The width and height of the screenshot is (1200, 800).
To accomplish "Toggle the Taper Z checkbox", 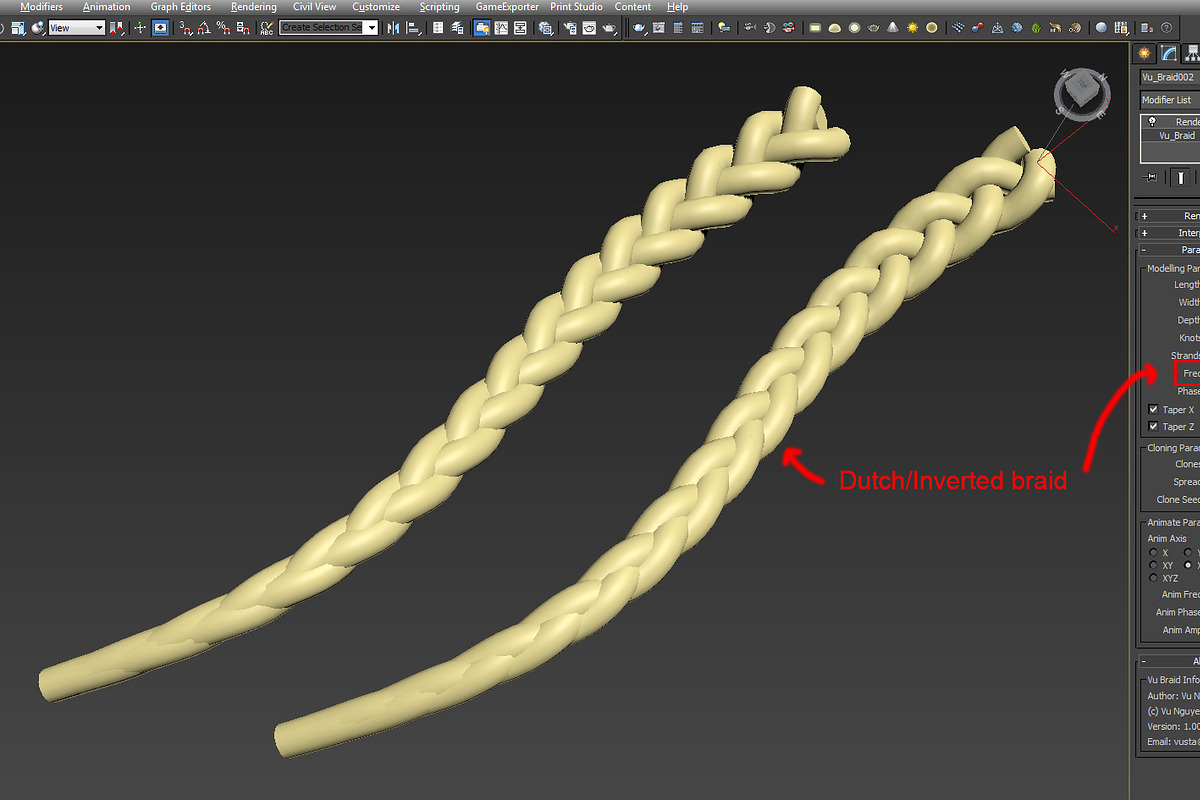I will pyautogui.click(x=1153, y=427).
